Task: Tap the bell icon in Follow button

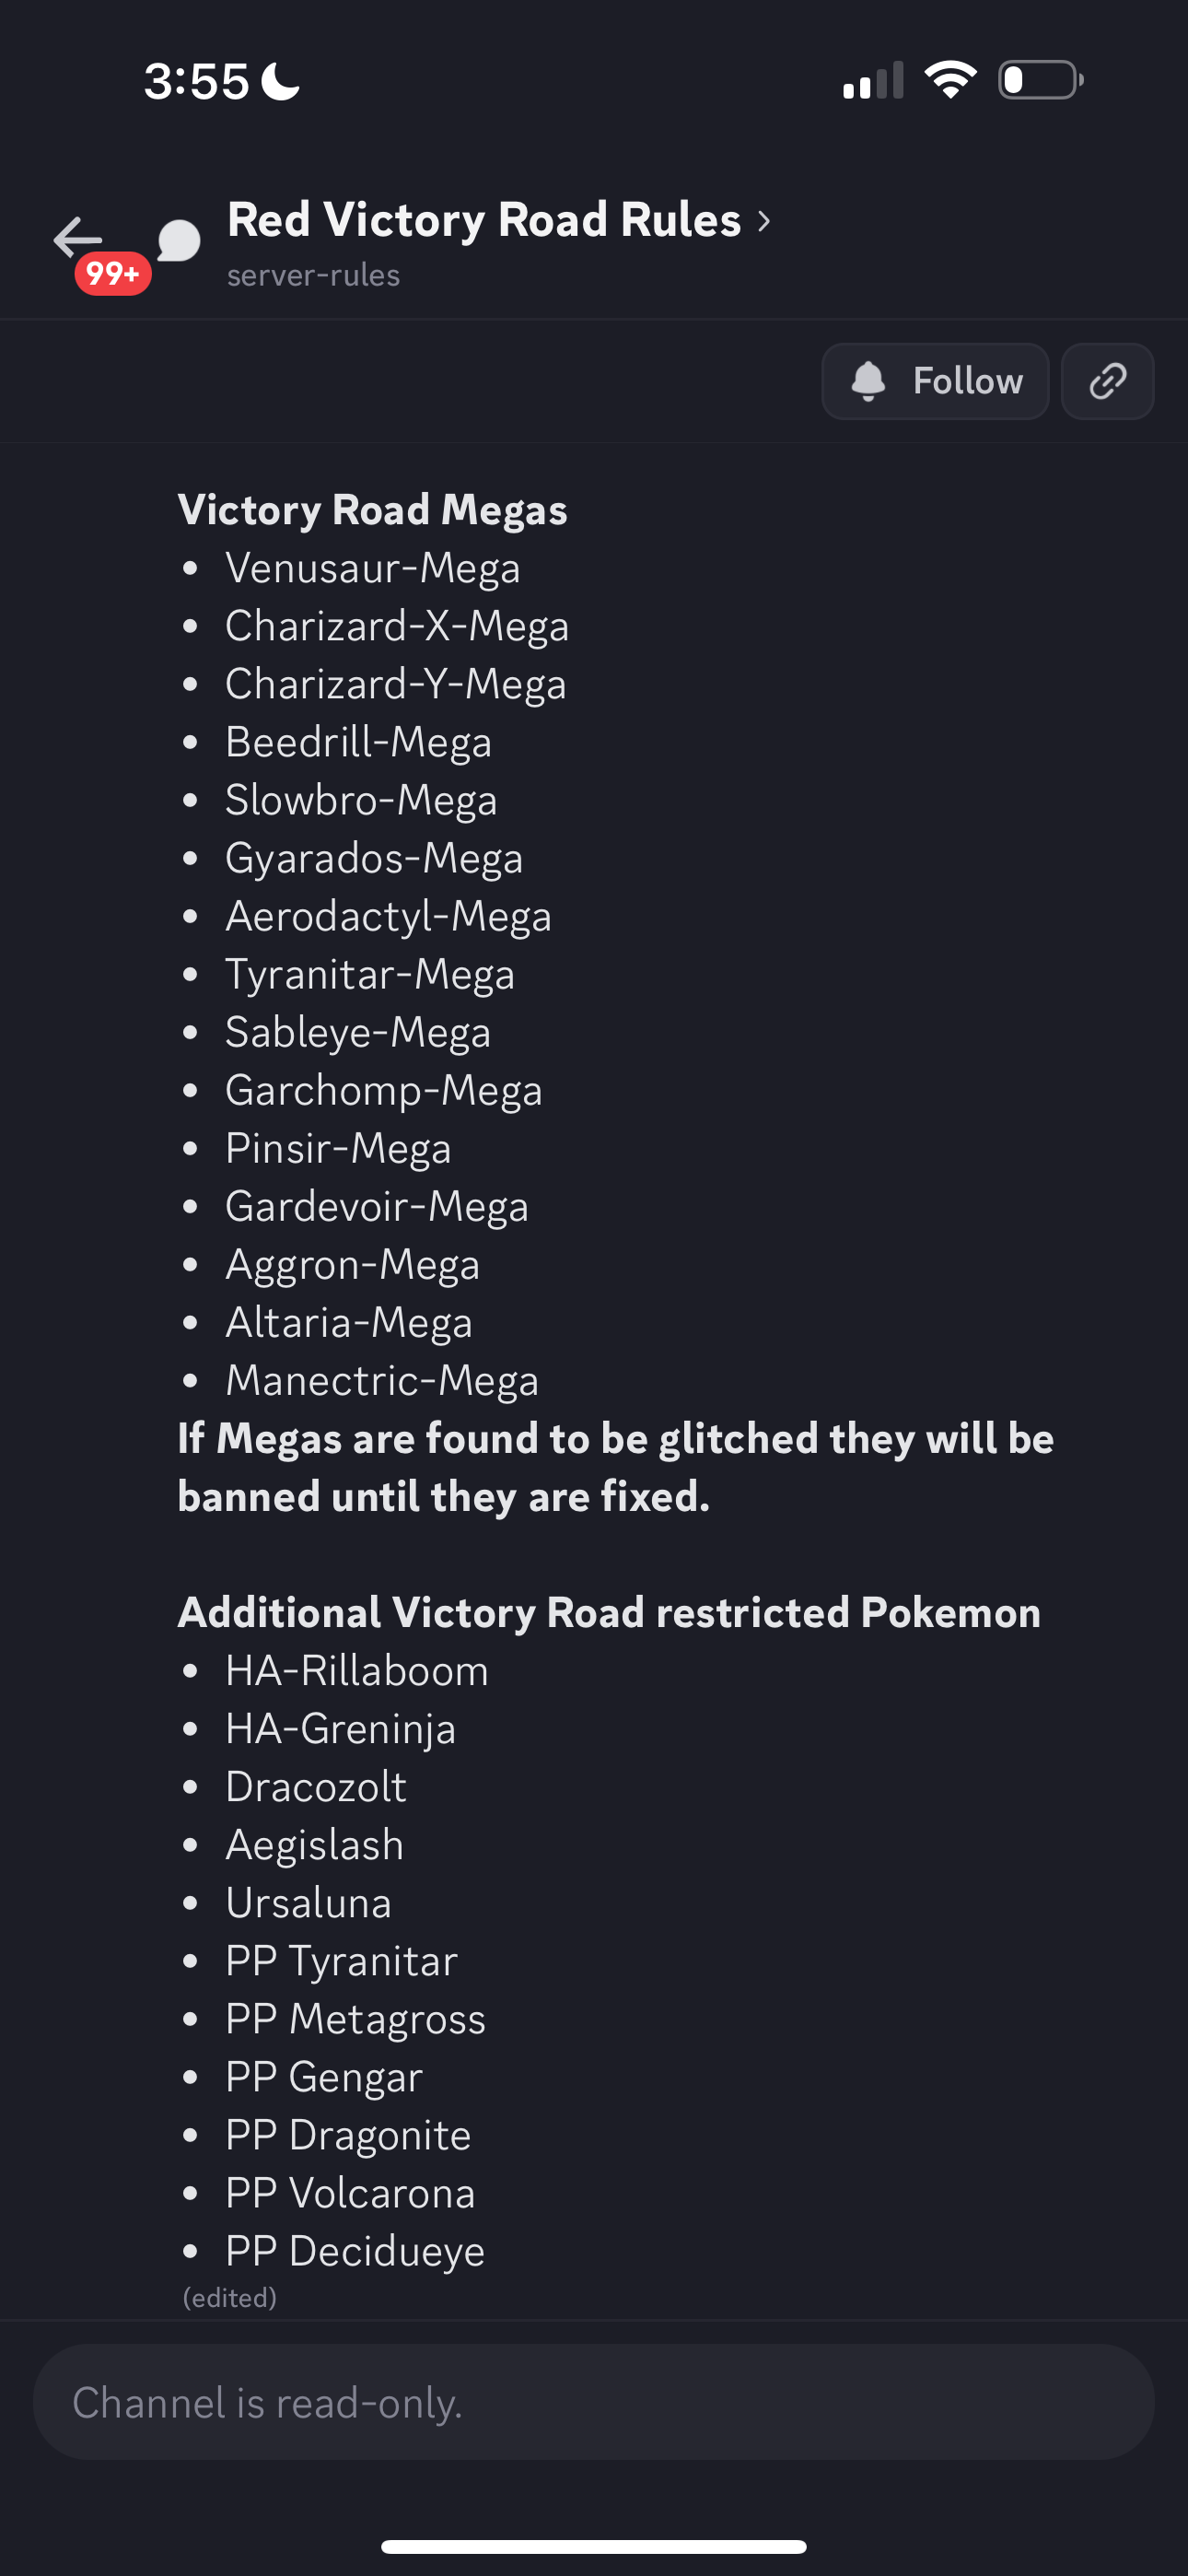Action: (x=868, y=381)
